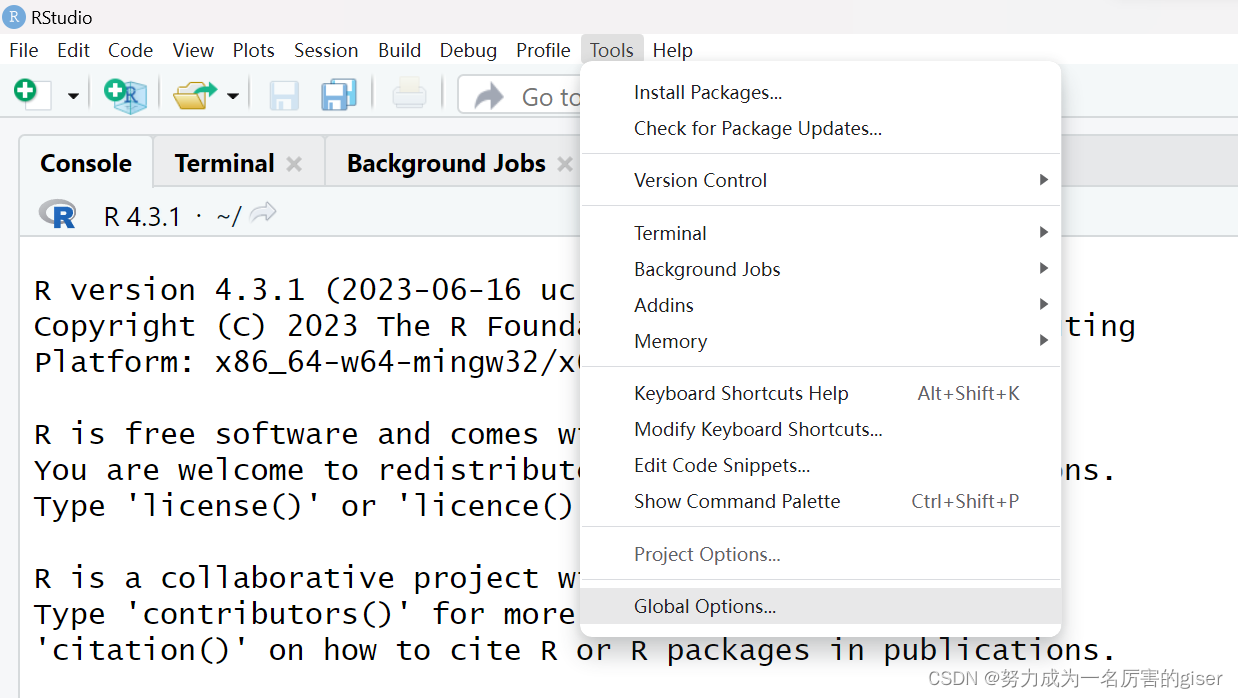Choose Edit Code Snippets...
Image resolution: width=1238 pixels, height=698 pixels.
click(820, 465)
